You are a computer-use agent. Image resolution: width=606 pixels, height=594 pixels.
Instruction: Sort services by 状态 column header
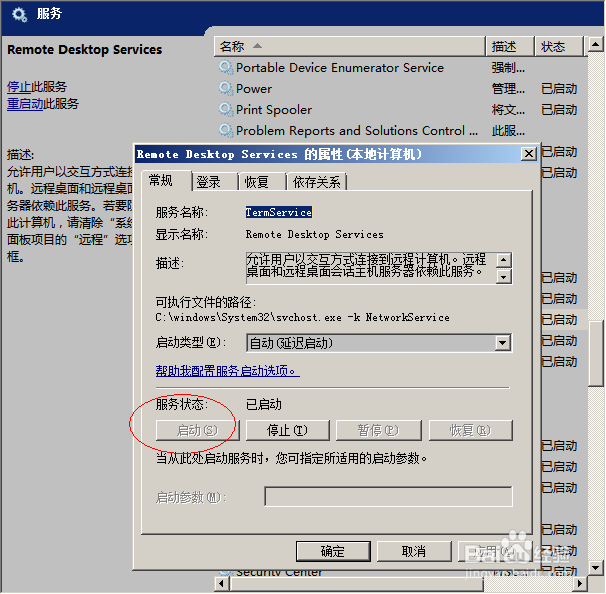click(x=559, y=46)
